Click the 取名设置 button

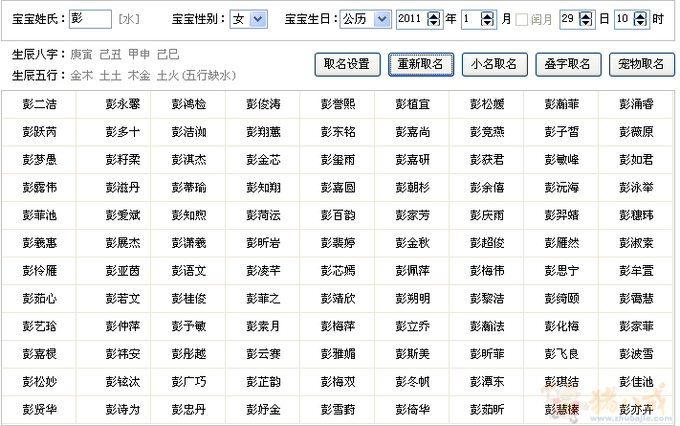tap(347, 64)
